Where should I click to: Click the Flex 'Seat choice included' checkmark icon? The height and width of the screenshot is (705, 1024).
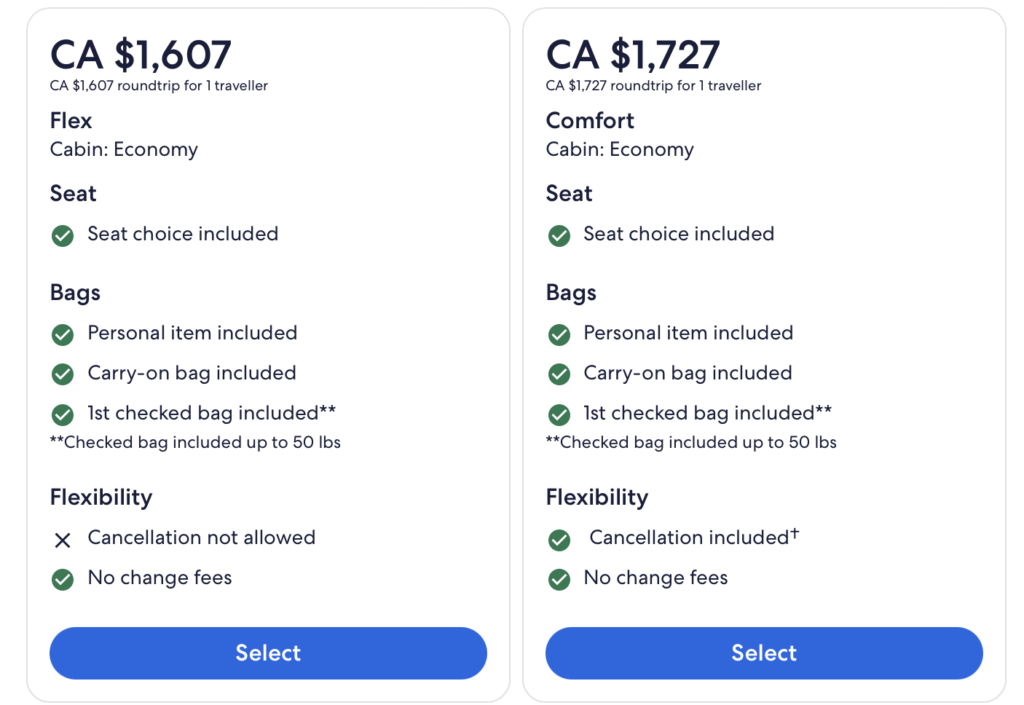point(63,236)
